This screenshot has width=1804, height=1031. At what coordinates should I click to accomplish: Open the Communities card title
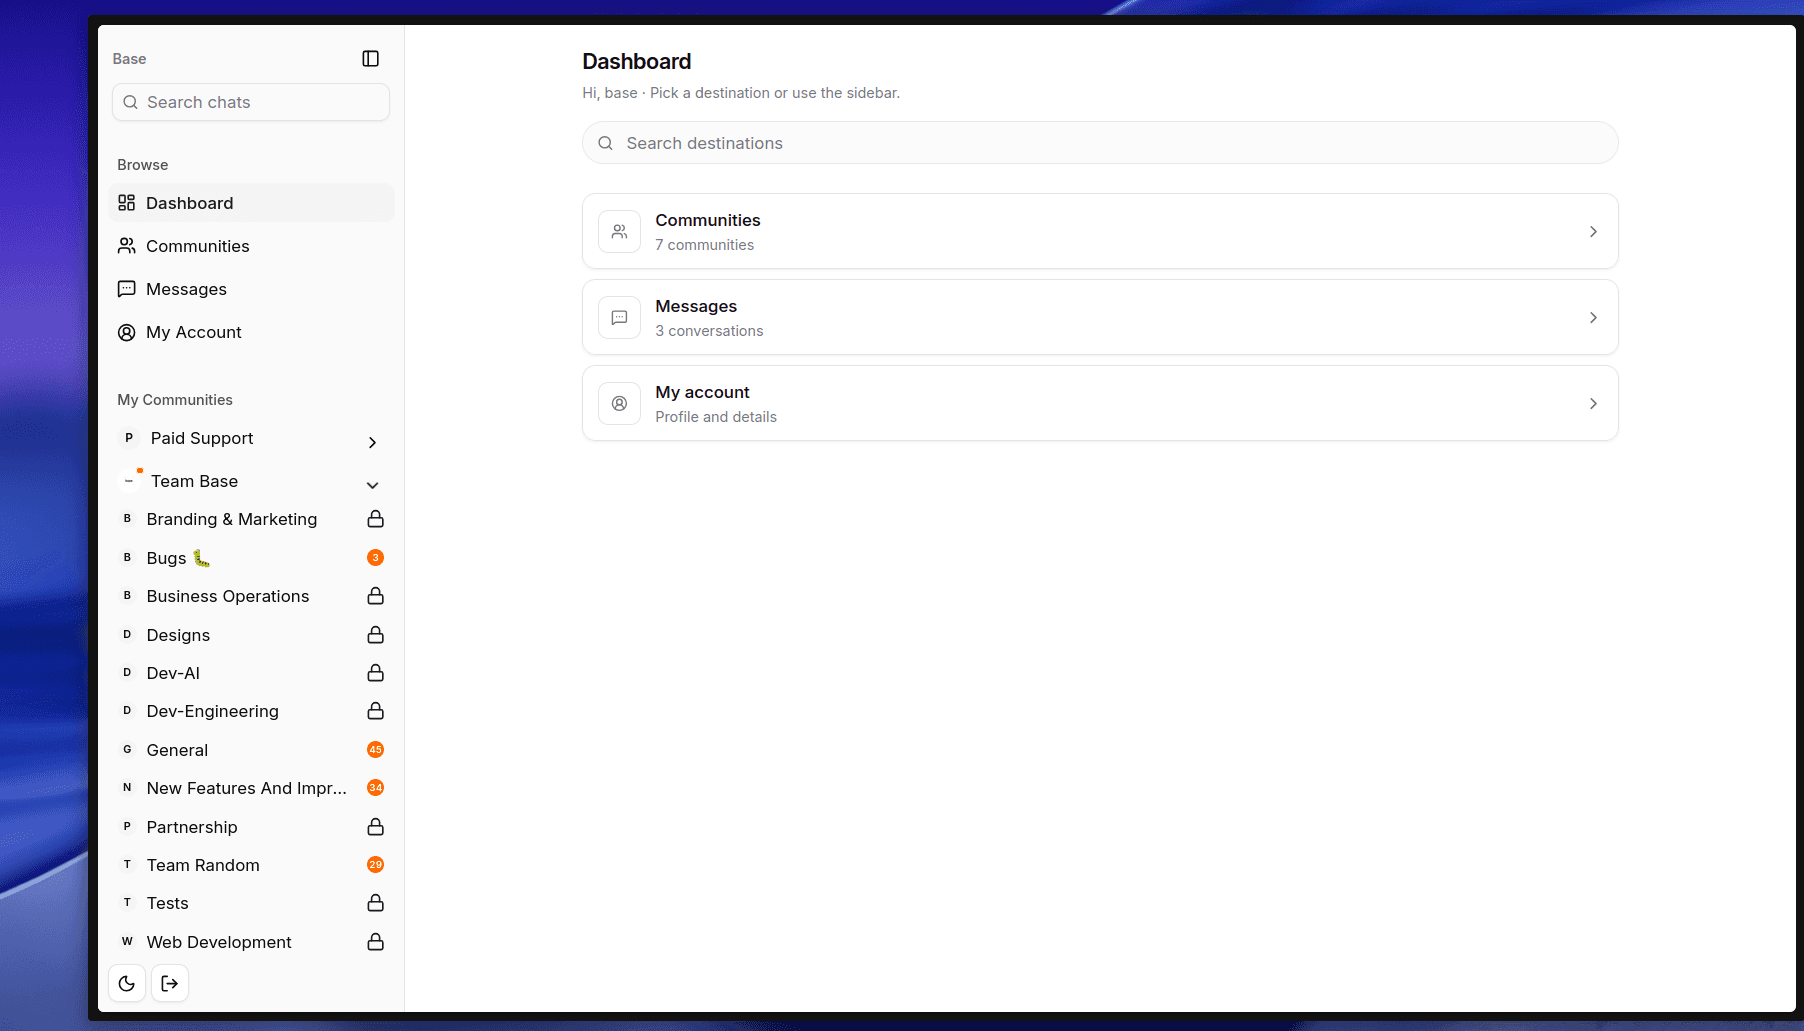(708, 220)
